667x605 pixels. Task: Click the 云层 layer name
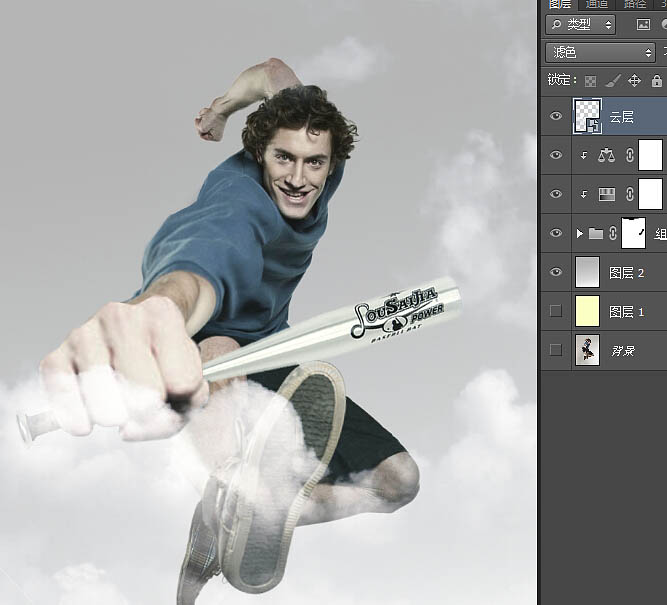[x=621, y=117]
